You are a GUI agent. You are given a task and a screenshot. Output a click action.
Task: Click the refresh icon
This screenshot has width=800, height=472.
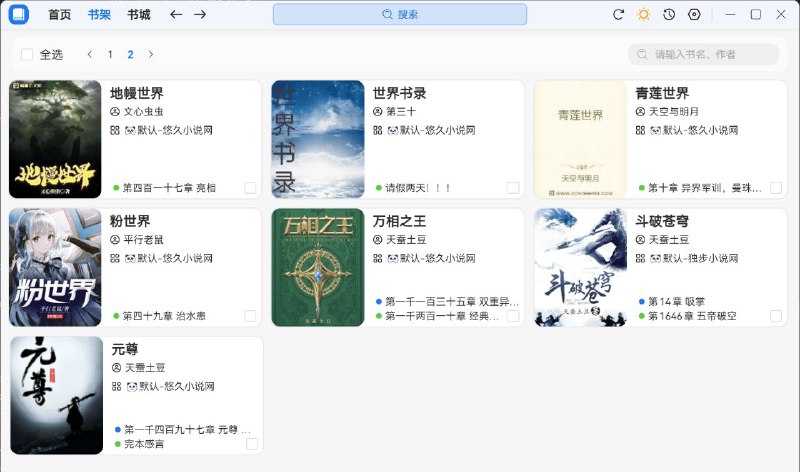pyautogui.click(x=618, y=14)
